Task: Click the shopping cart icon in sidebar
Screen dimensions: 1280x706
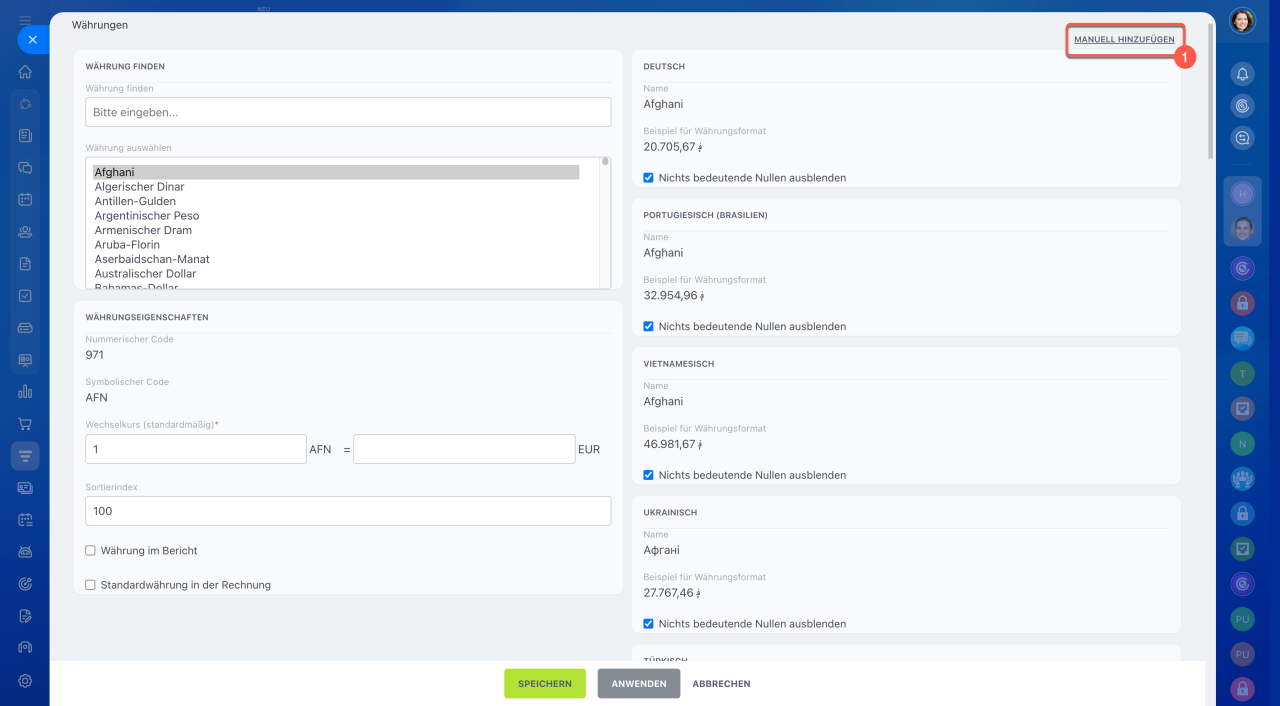Action: pyautogui.click(x=25, y=424)
